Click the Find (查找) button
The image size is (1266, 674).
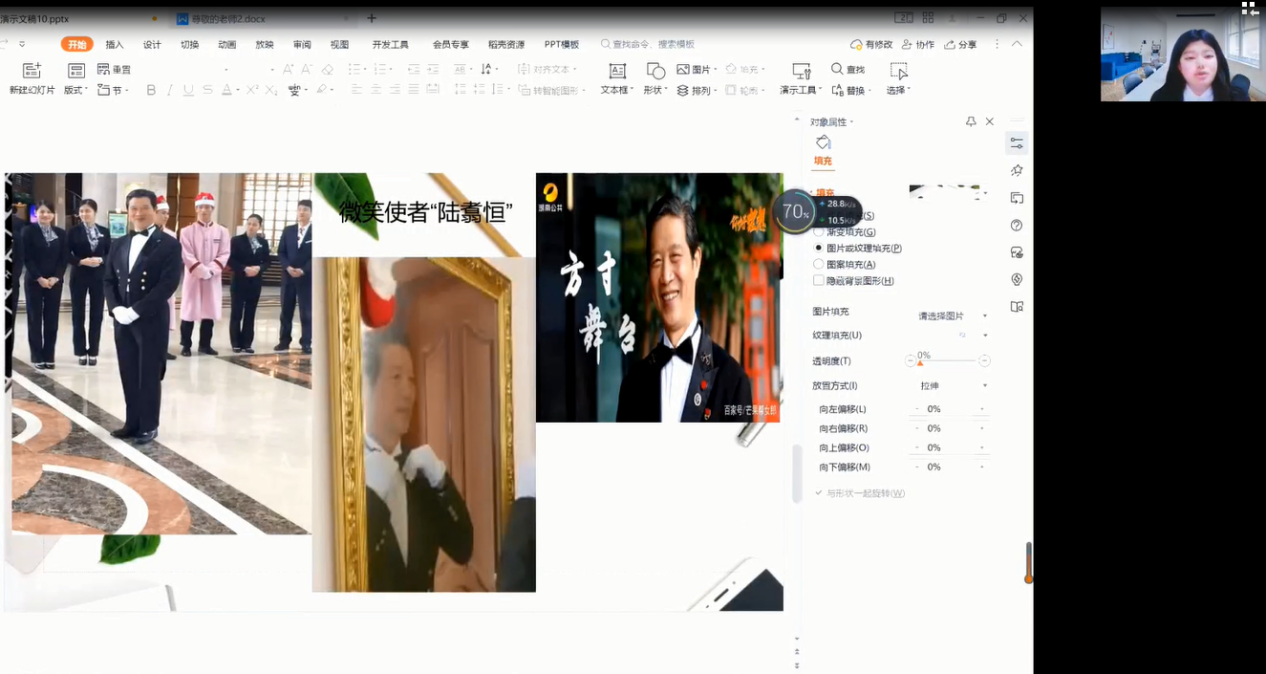click(848, 69)
